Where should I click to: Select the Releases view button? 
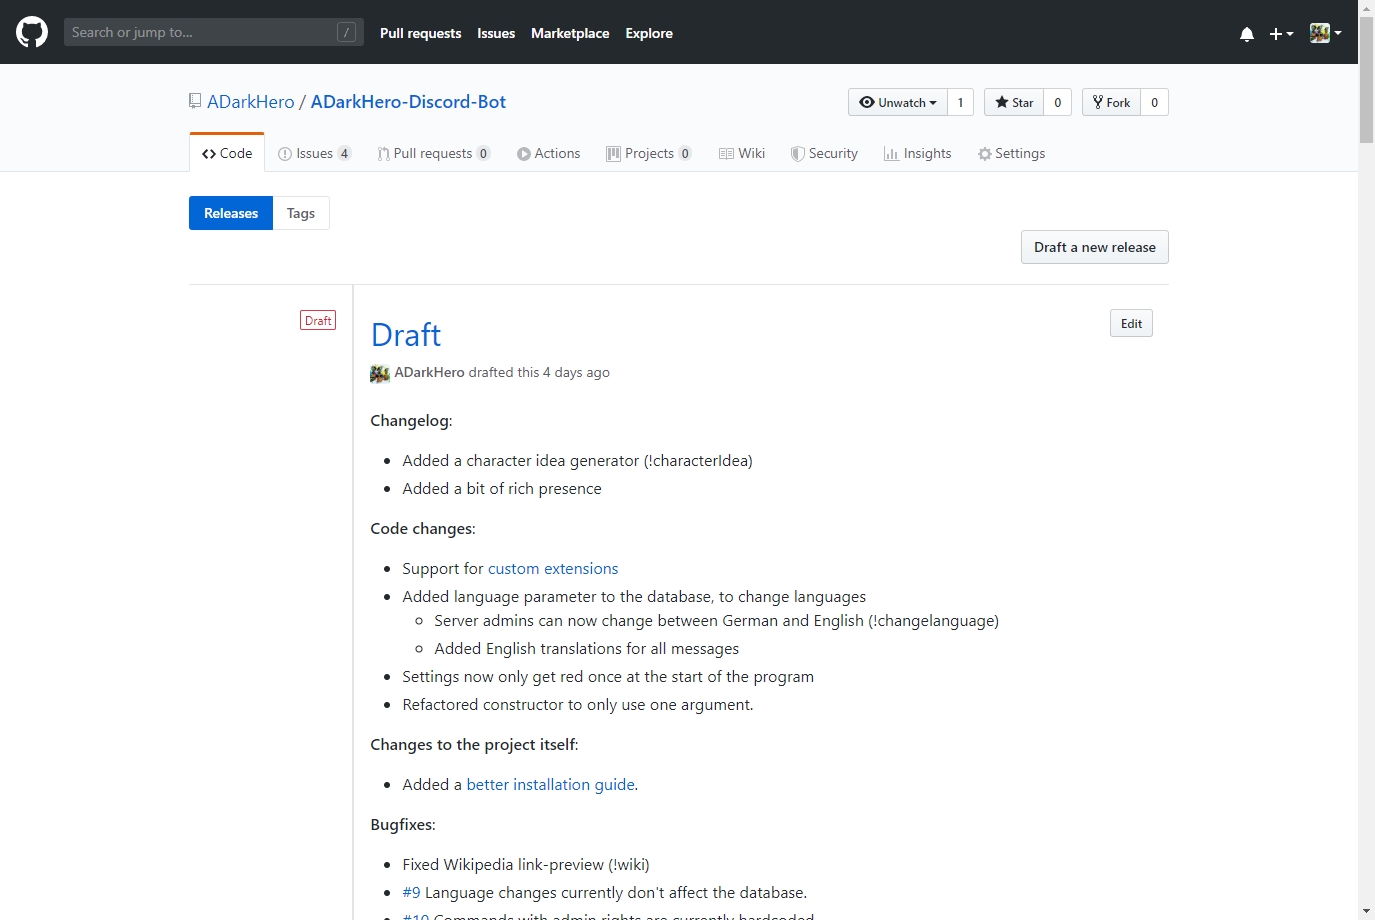pyautogui.click(x=231, y=213)
